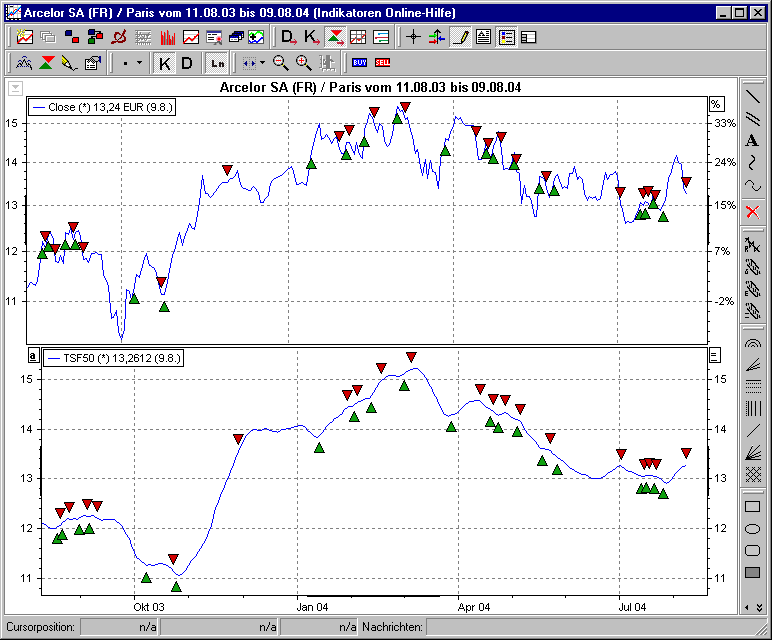The image size is (772, 640).
Task: Expand the drawing toolbar overflow chevron
Action: pos(752,607)
